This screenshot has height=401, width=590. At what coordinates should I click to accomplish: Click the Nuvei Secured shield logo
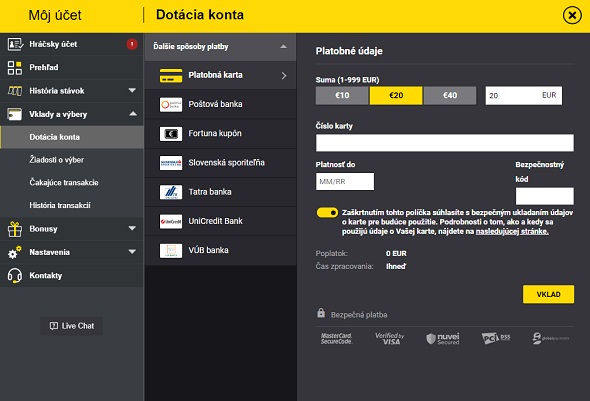443,339
